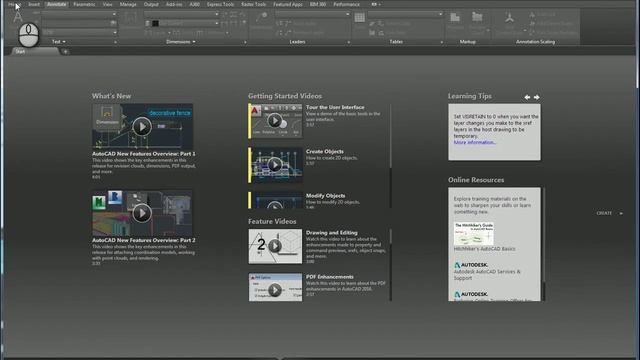Show previous learning tip with left arrow
Image resolution: width=640 pixels, height=360 pixels.
pyautogui.click(x=527, y=97)
